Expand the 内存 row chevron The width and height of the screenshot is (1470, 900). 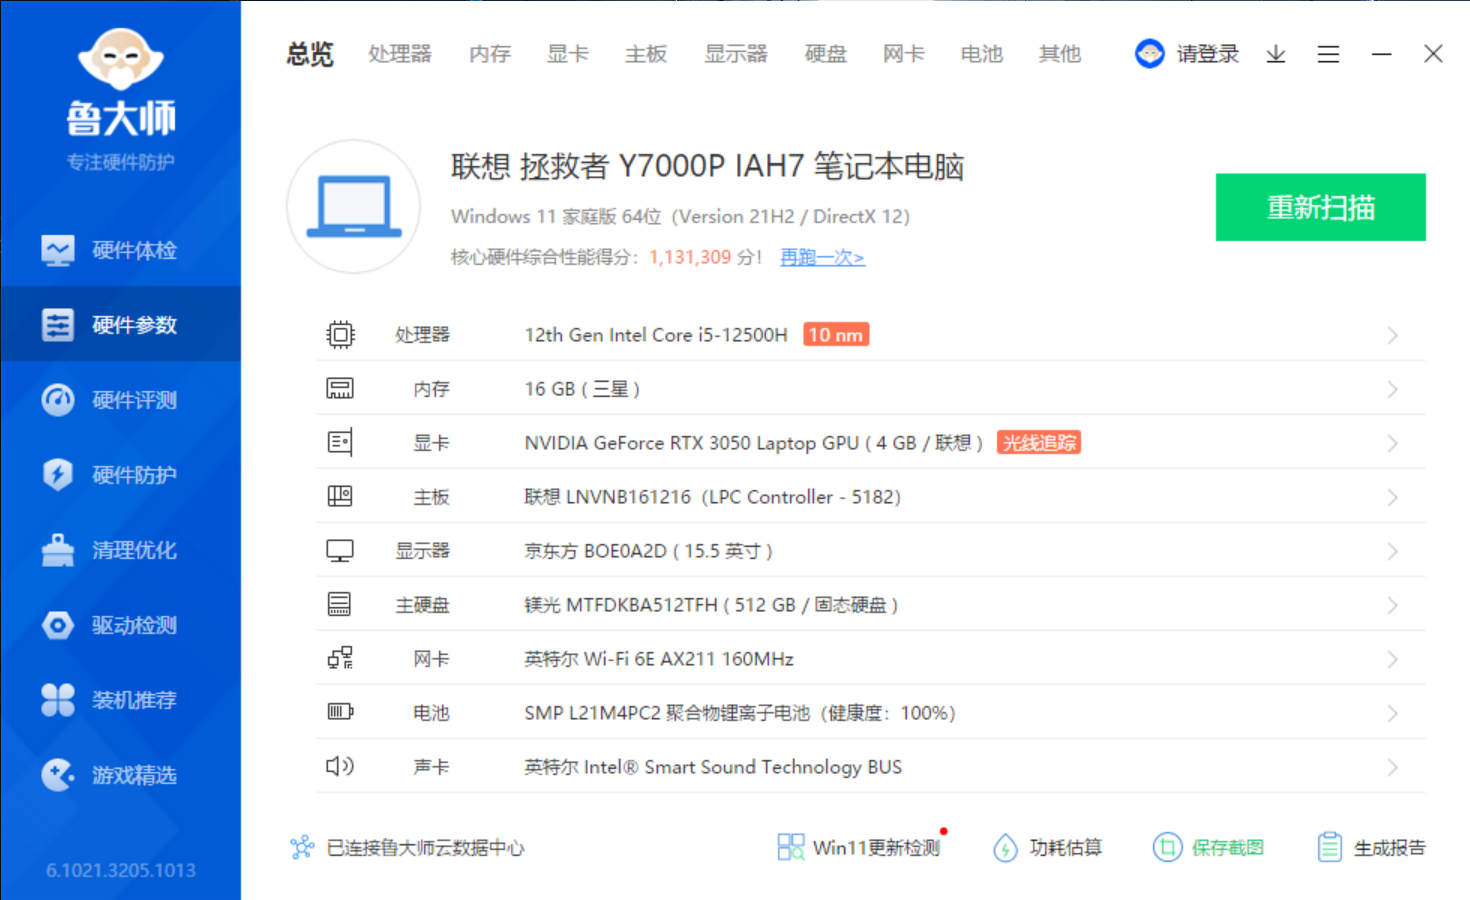1392,389
